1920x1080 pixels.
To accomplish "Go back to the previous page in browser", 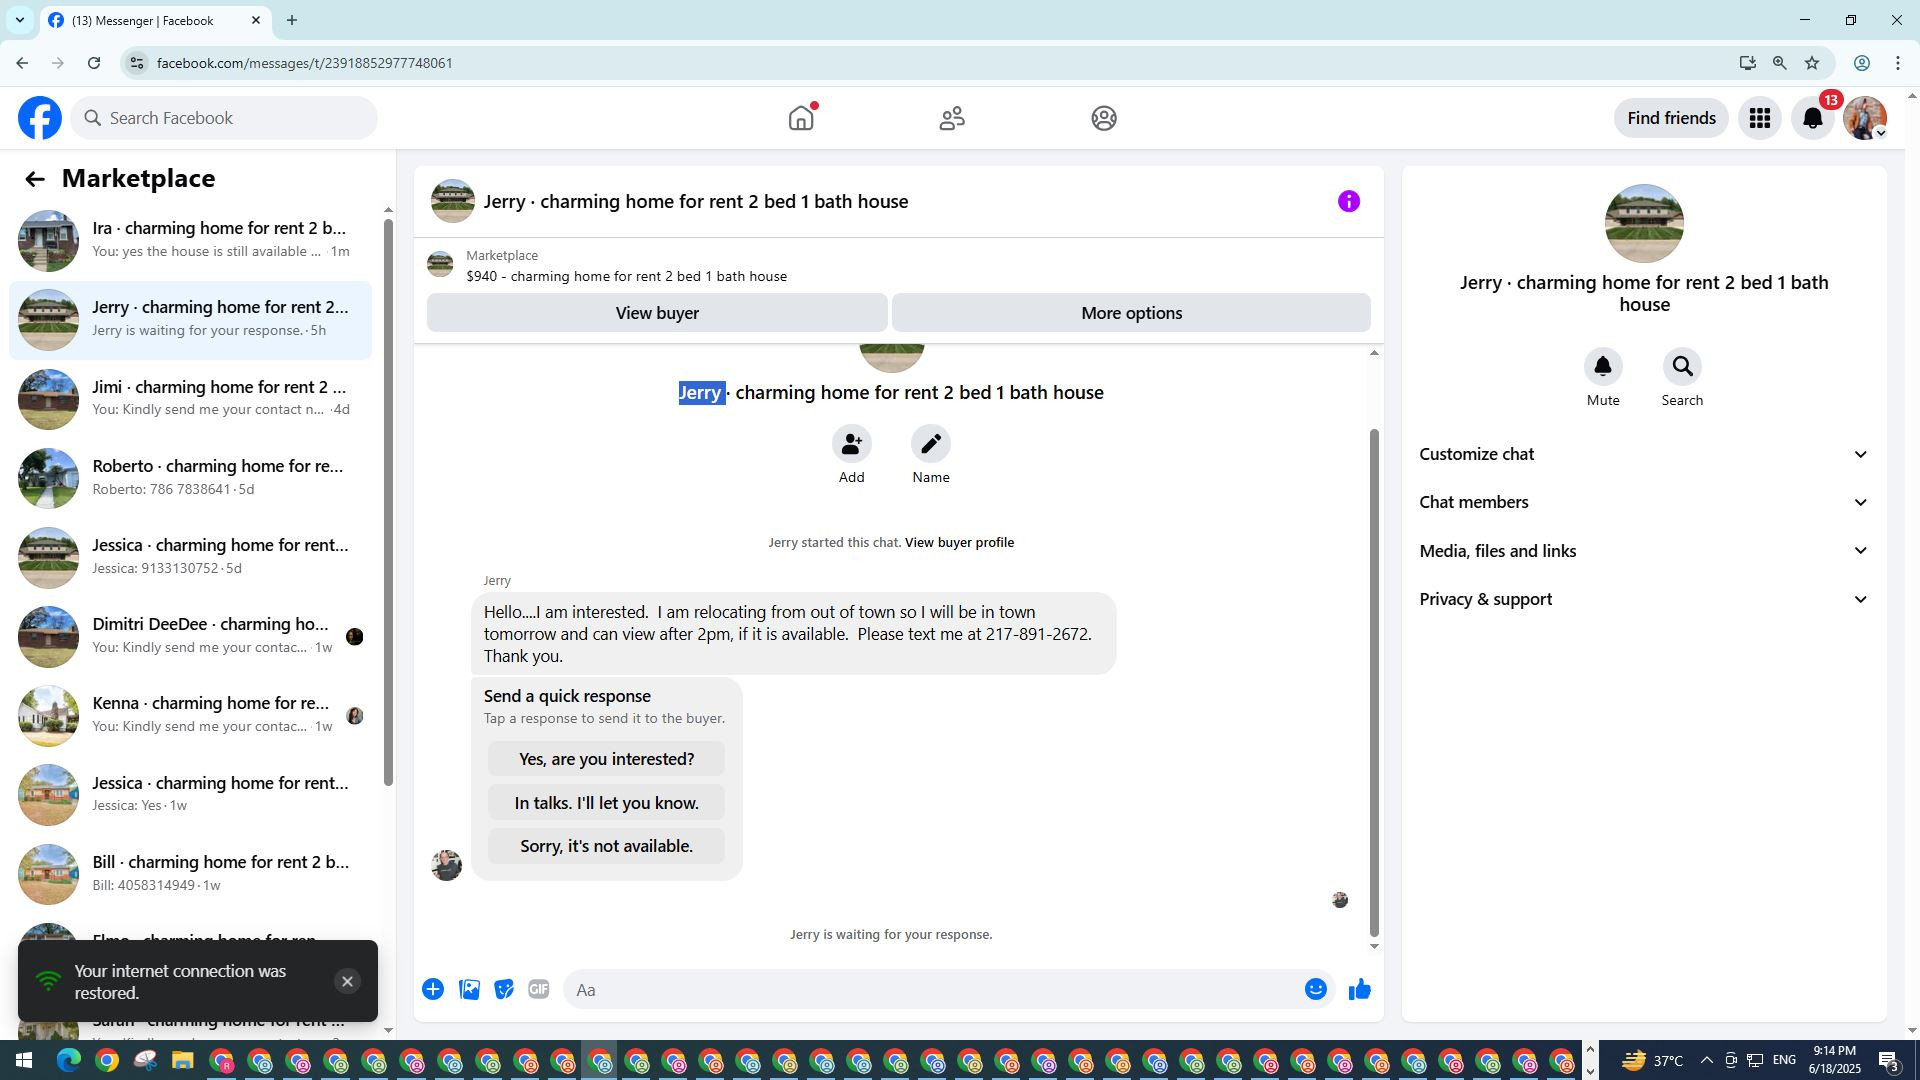I will (22, 63).
